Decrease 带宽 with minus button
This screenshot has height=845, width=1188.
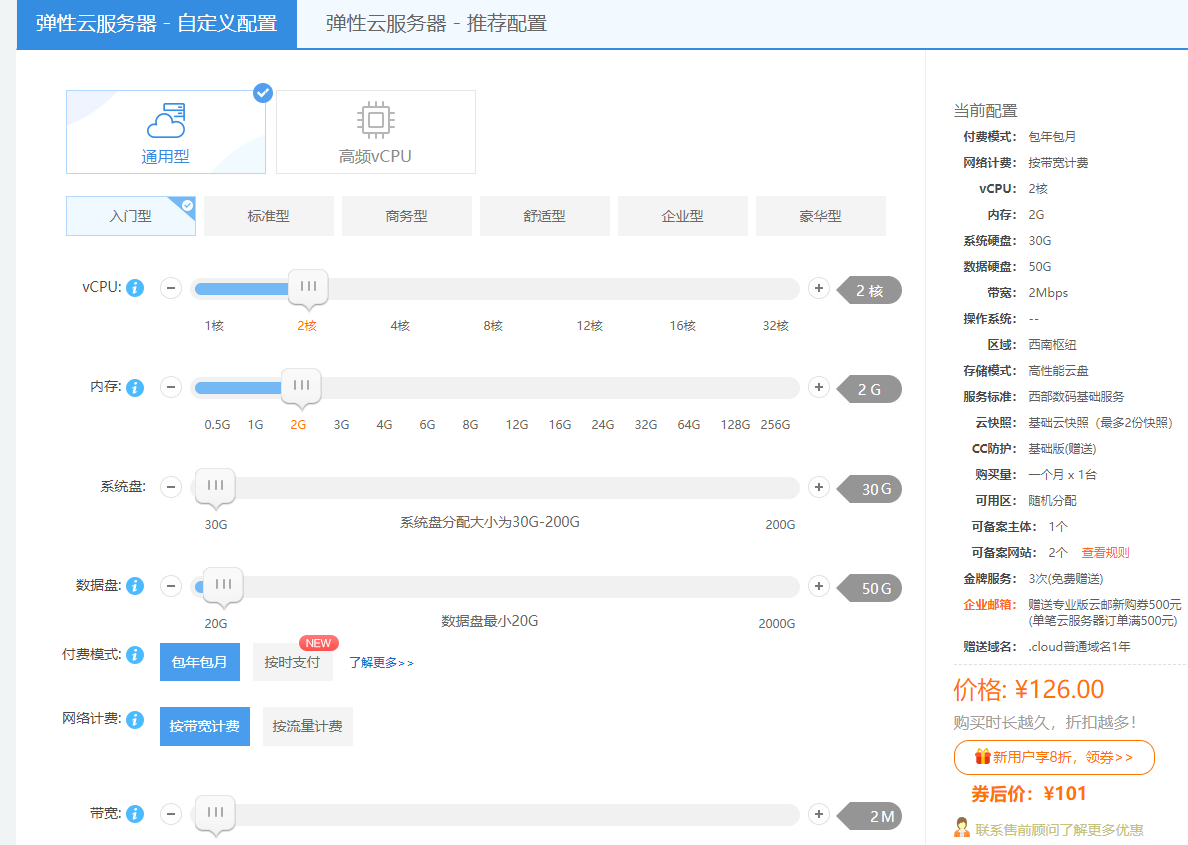pyautogui.click(x=171, y=814)
